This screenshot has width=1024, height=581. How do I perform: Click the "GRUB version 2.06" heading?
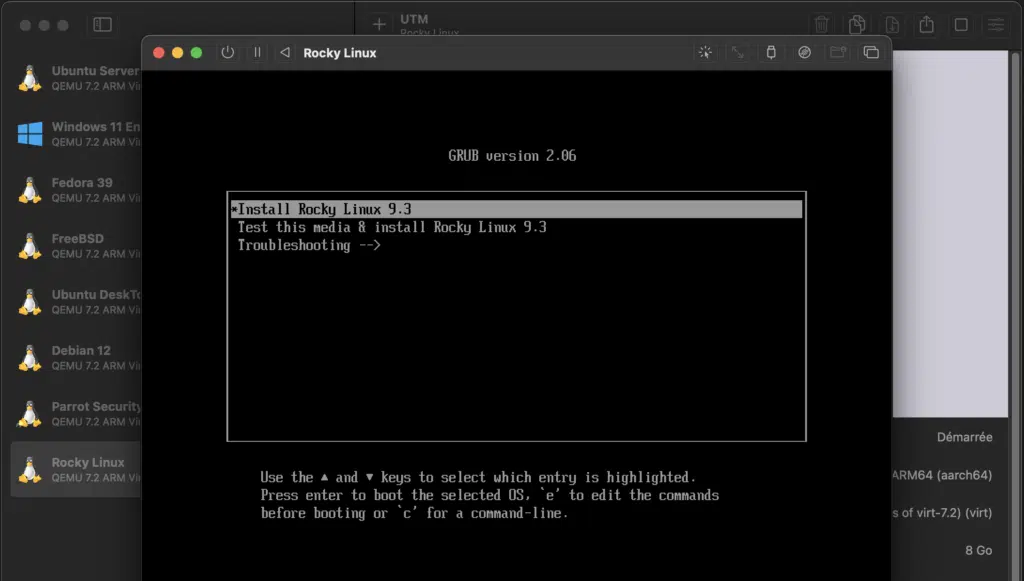pyautogui.click(x=512, y=155)
